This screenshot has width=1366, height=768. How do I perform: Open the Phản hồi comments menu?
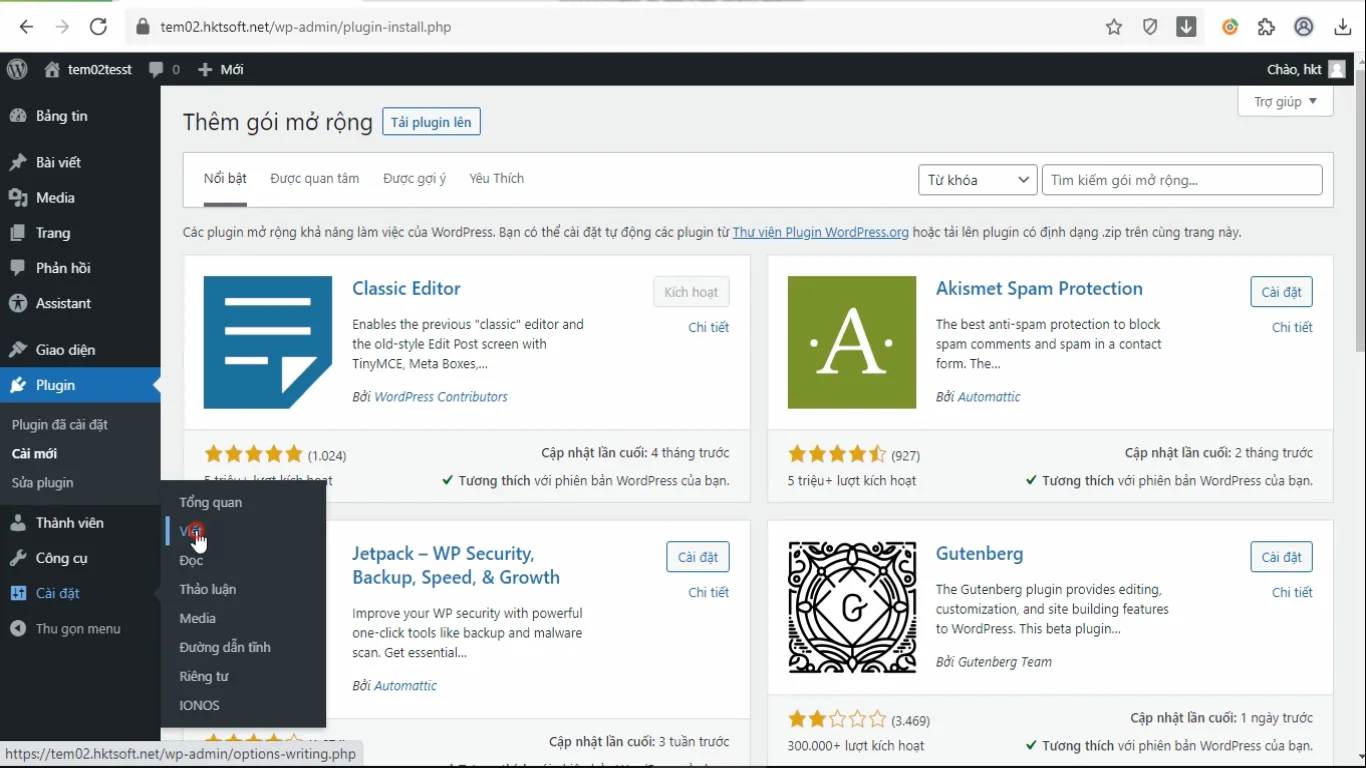80,267
